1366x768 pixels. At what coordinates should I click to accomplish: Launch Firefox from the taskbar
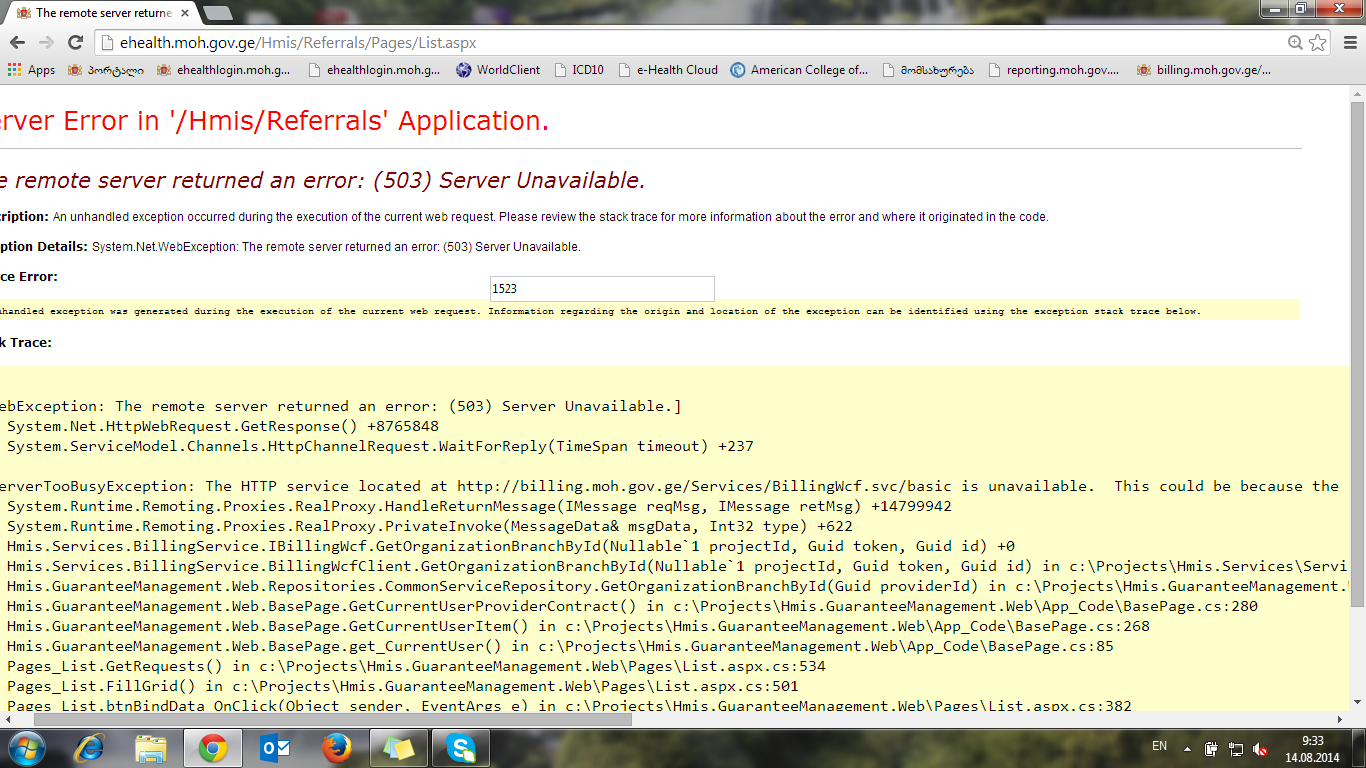tap(337, 748)
